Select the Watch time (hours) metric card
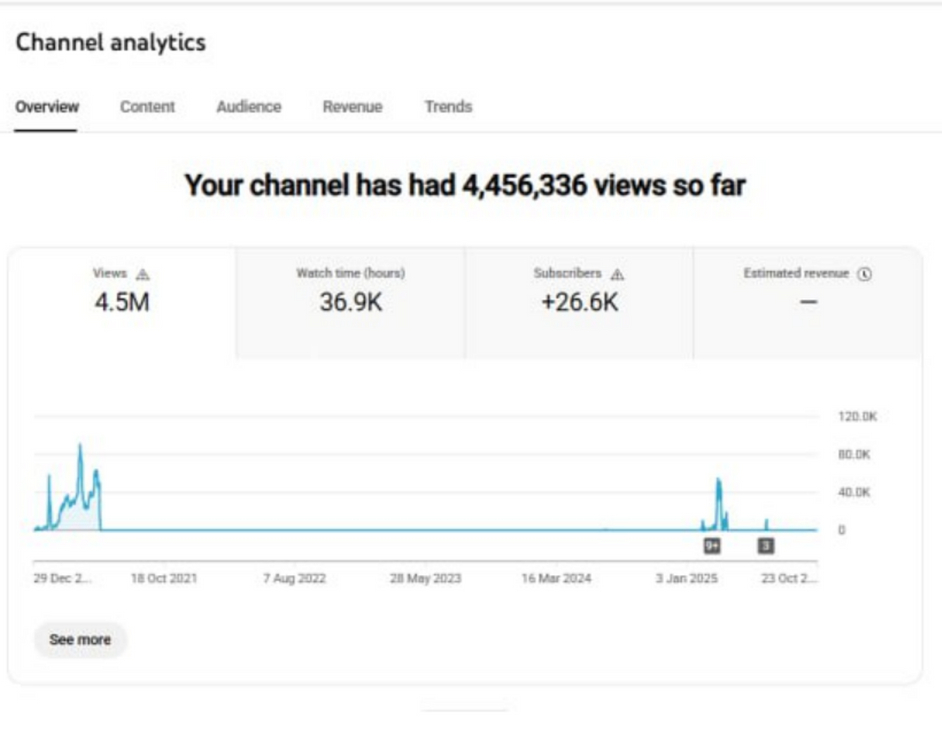 point(350,302)
